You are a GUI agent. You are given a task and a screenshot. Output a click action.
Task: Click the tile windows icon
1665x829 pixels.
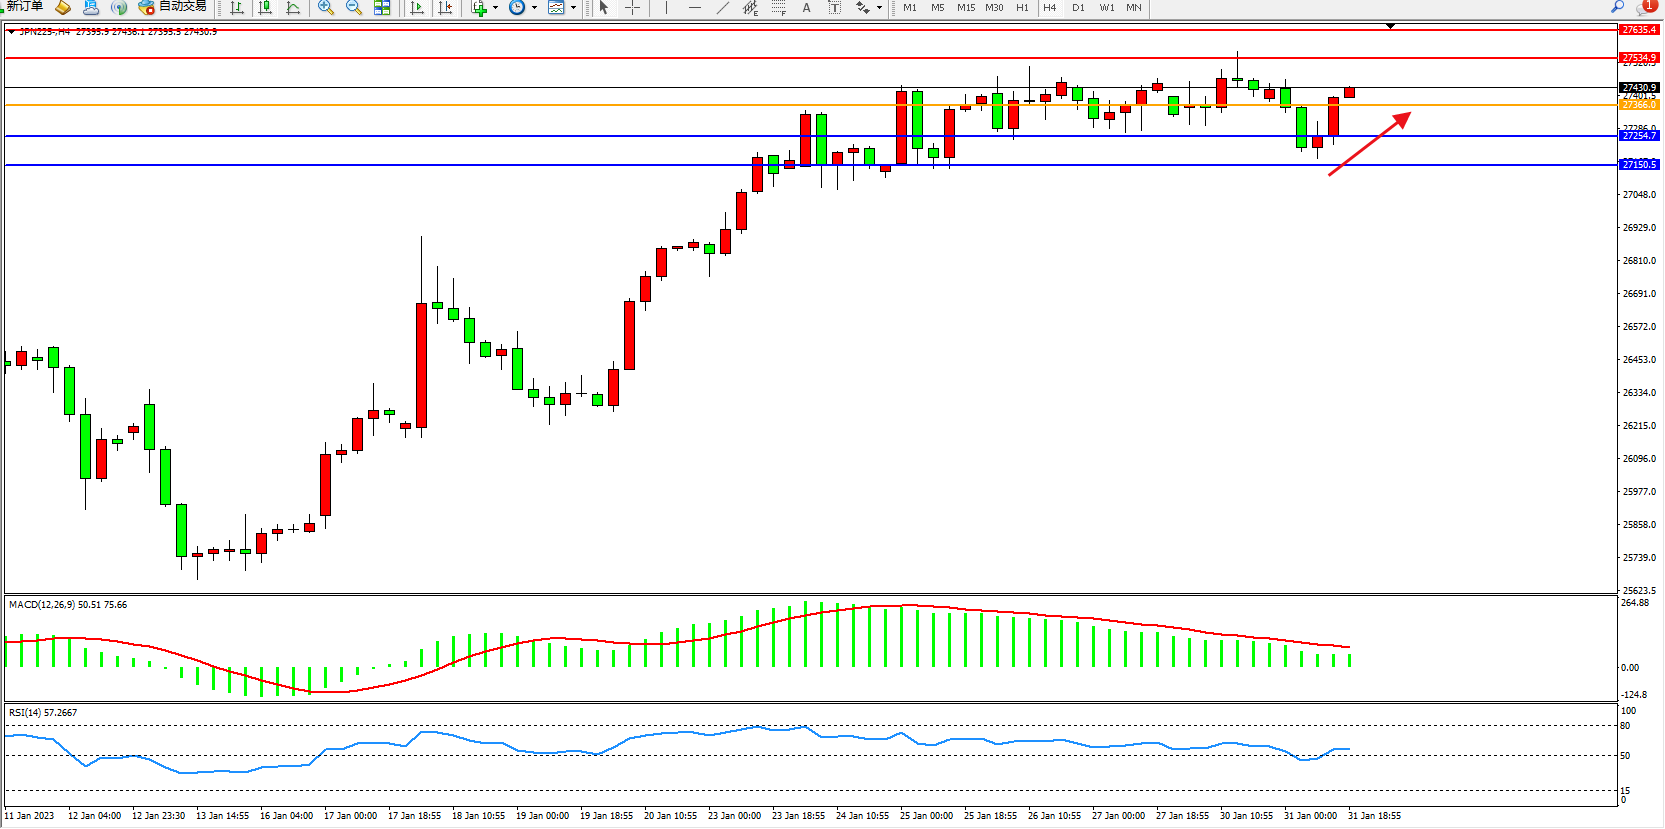coord(382,7)
